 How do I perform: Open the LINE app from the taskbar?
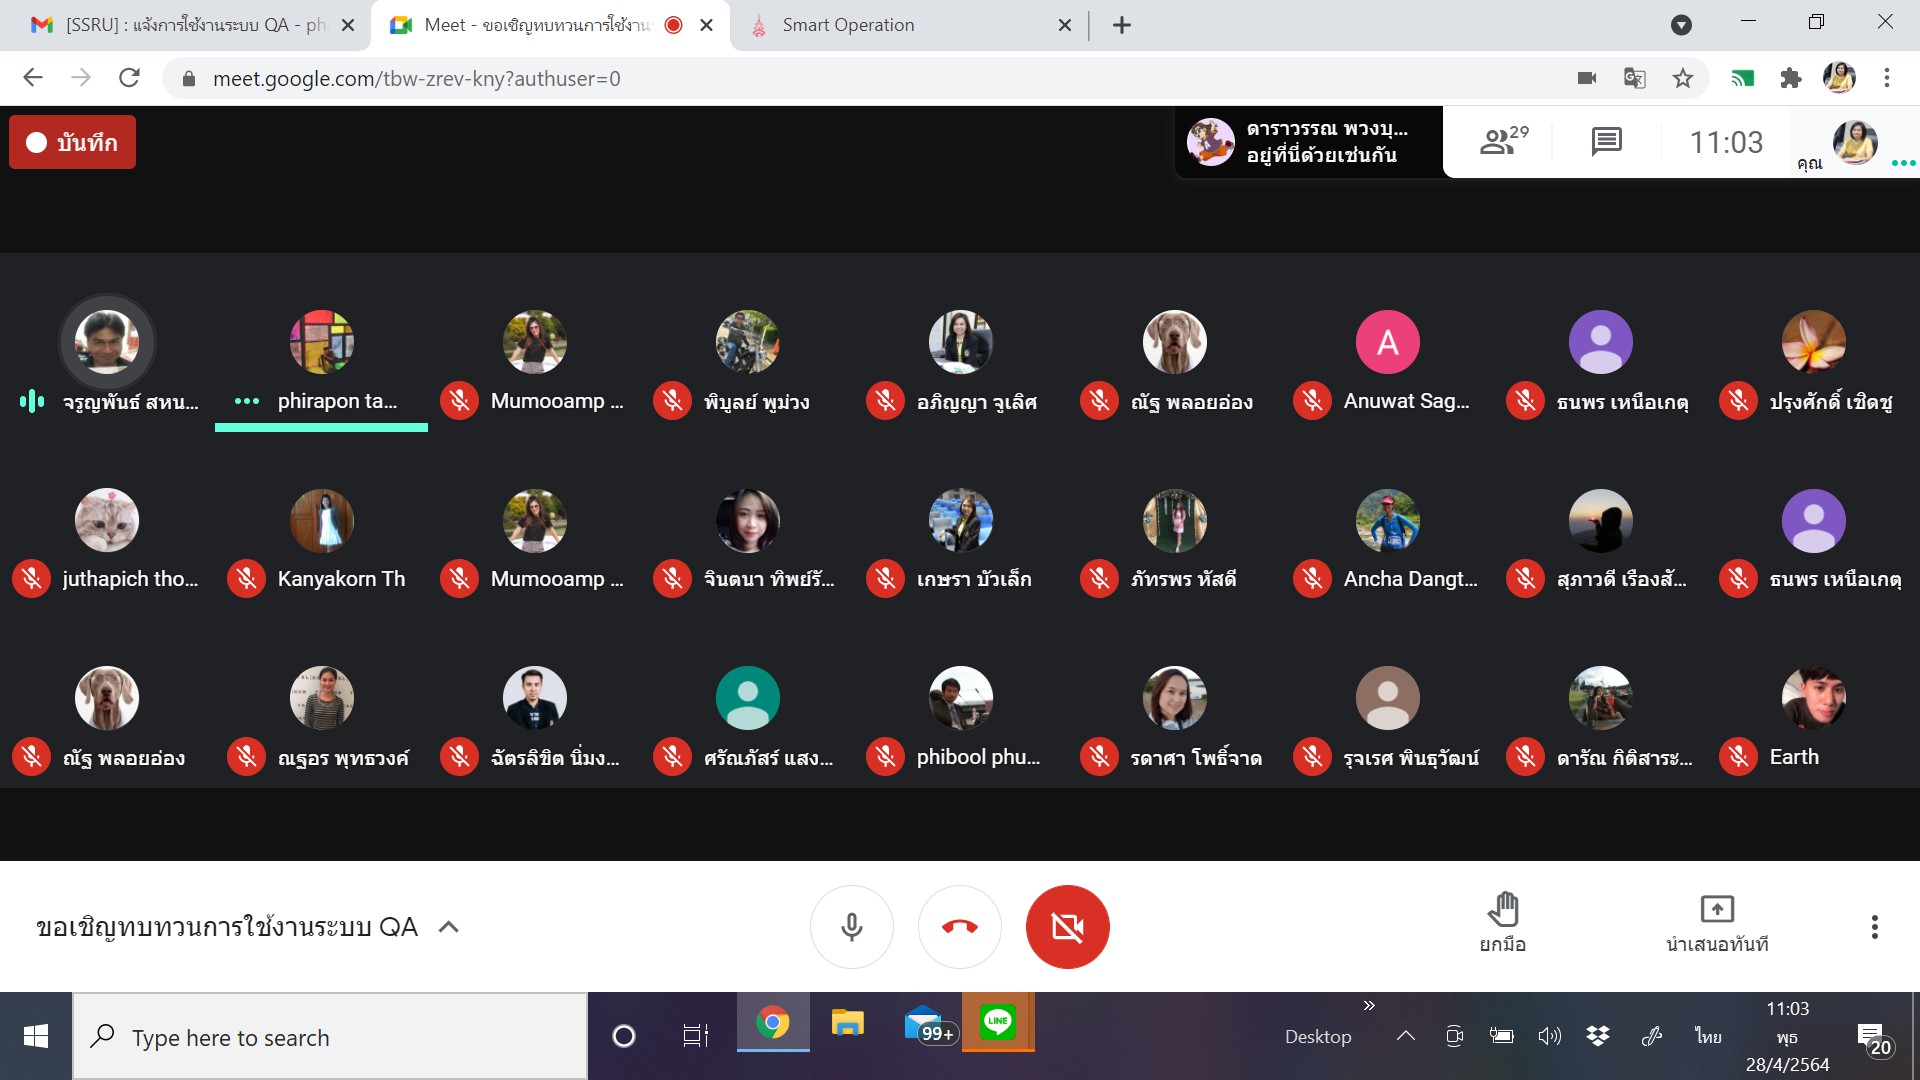[x=997, y=1022]
